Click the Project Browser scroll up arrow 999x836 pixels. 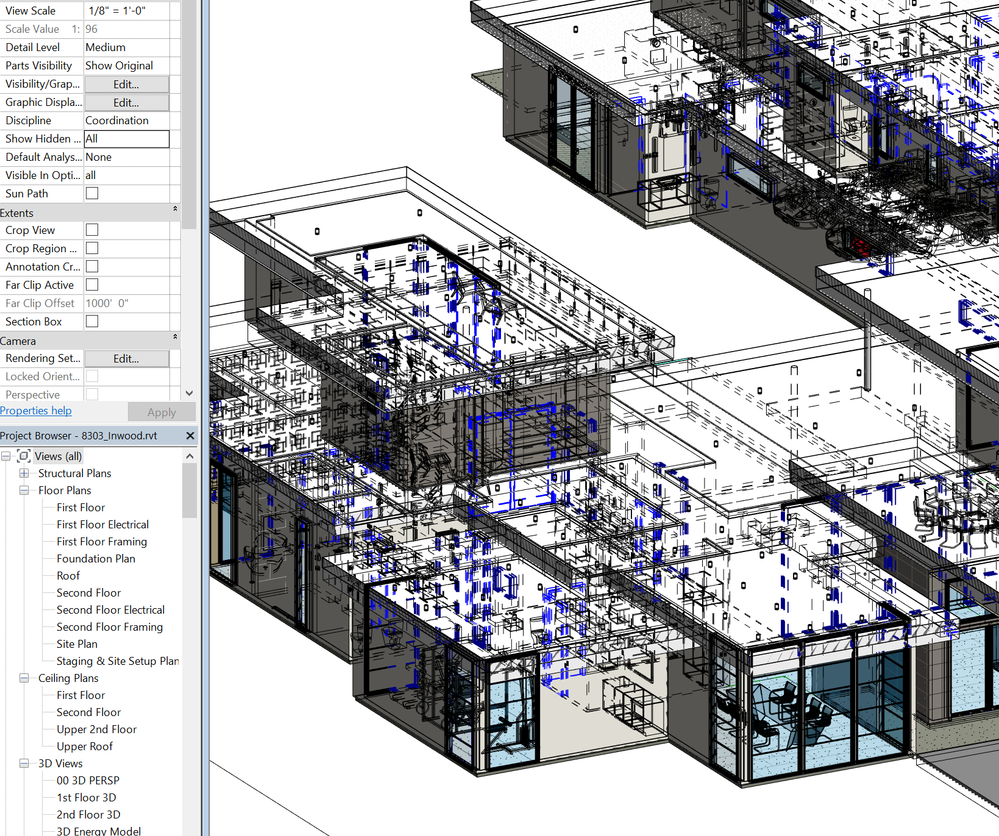point(190,456)
